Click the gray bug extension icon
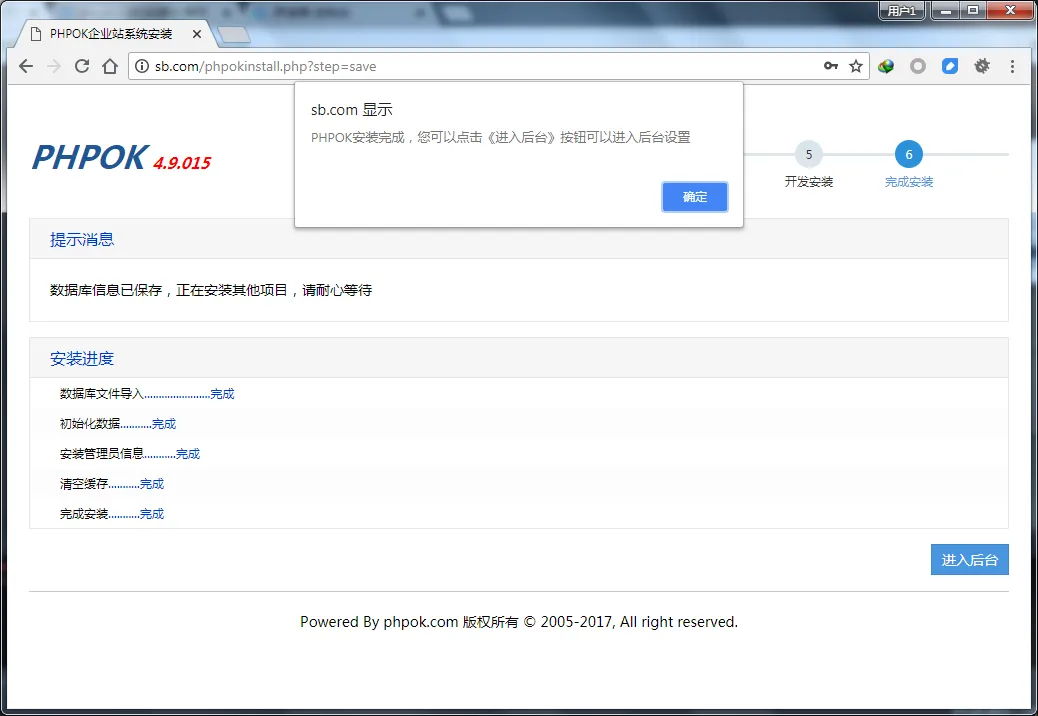Viewport: 1038px width, 716px height. [x=982, y=66]
